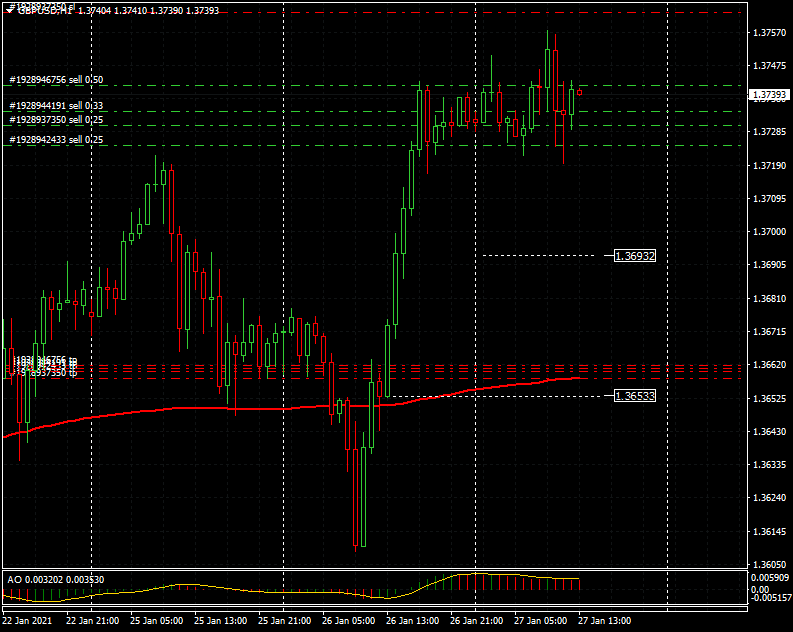Click the 25 Jan 13:00 time label
The image size is (793, 632).
221,621
